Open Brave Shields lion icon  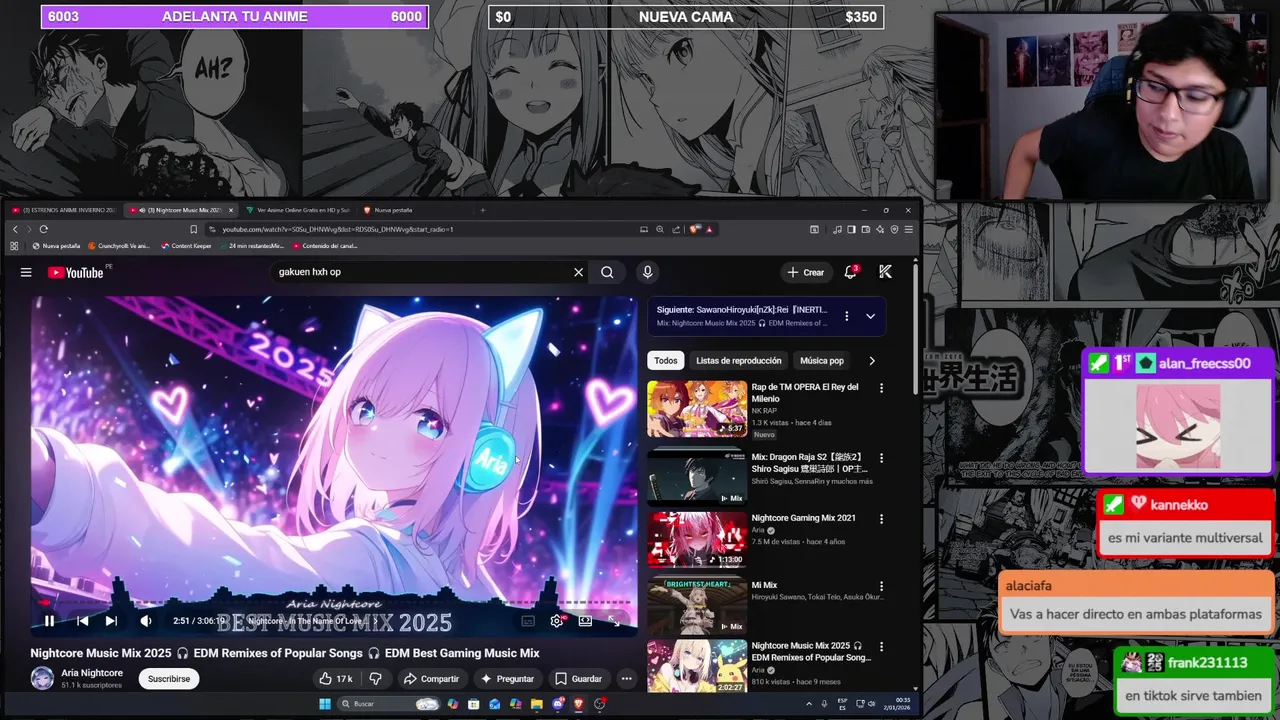tap(695, 229)
